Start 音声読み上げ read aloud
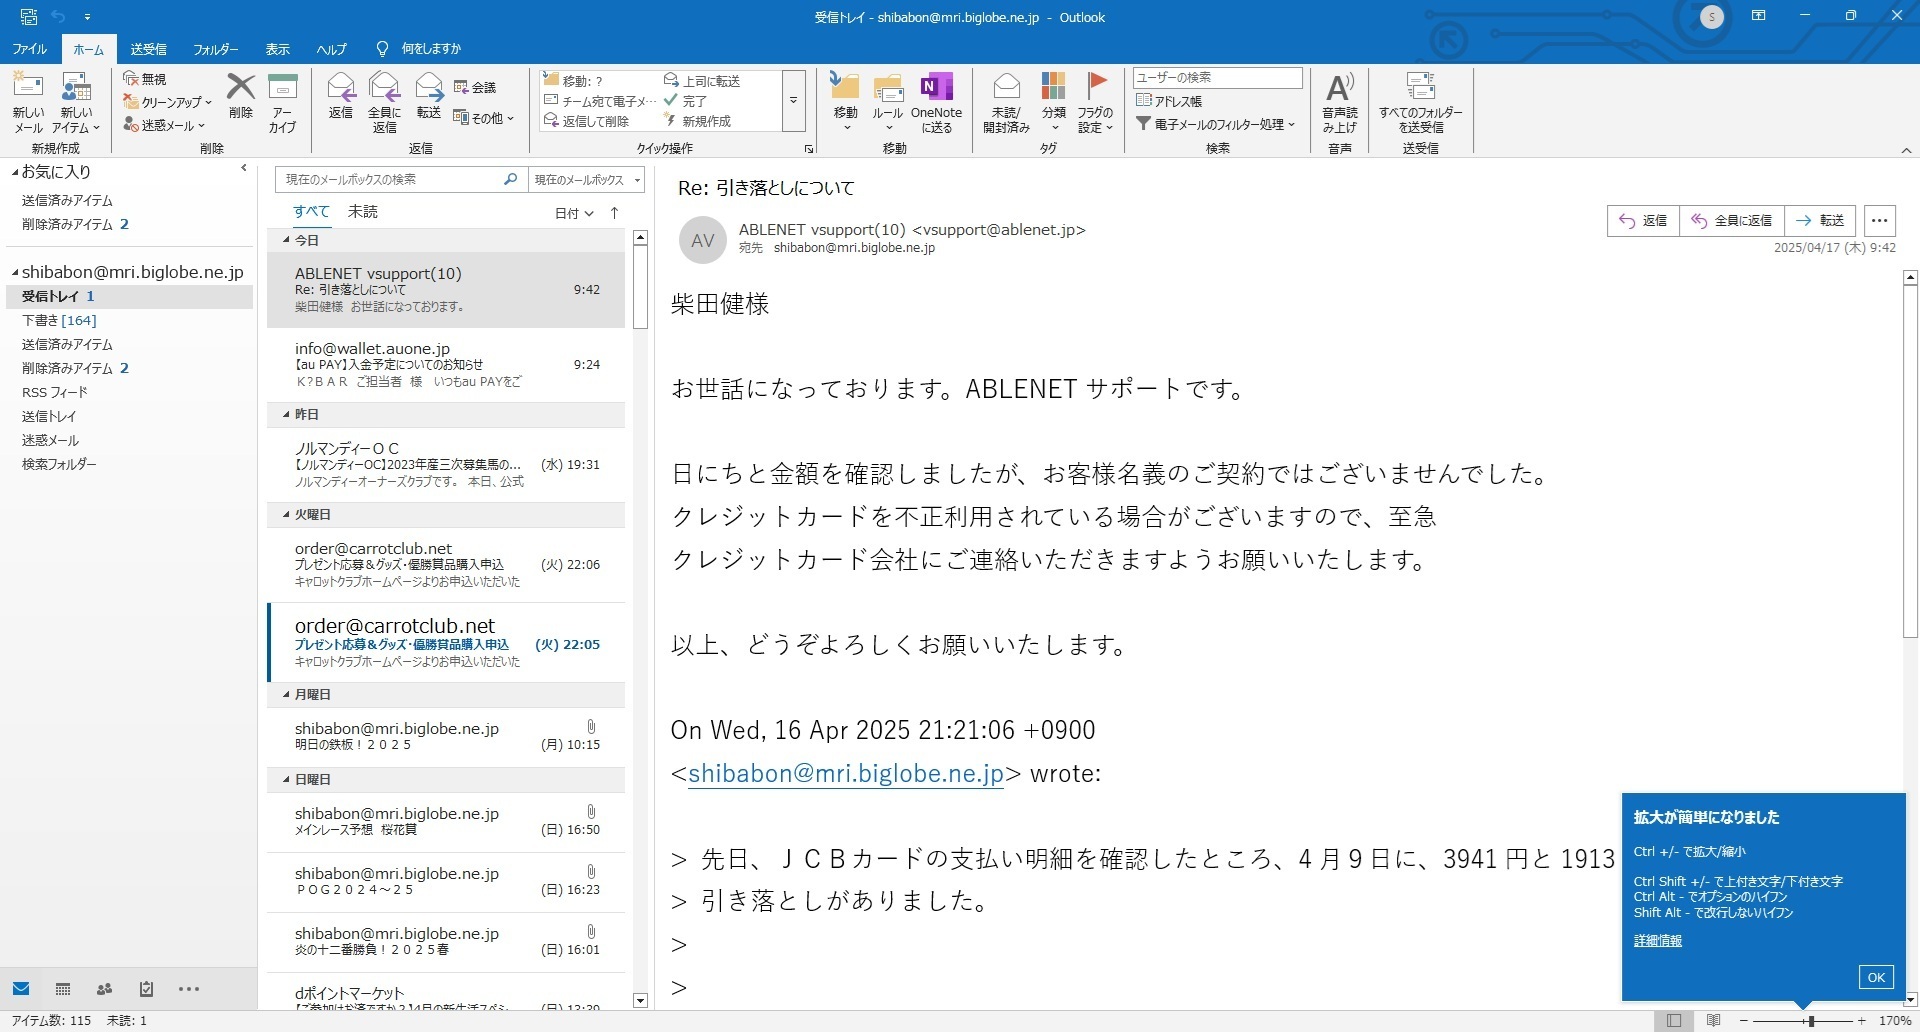Screen dimensions: 1920x1032 click(x=1340, y=103)
